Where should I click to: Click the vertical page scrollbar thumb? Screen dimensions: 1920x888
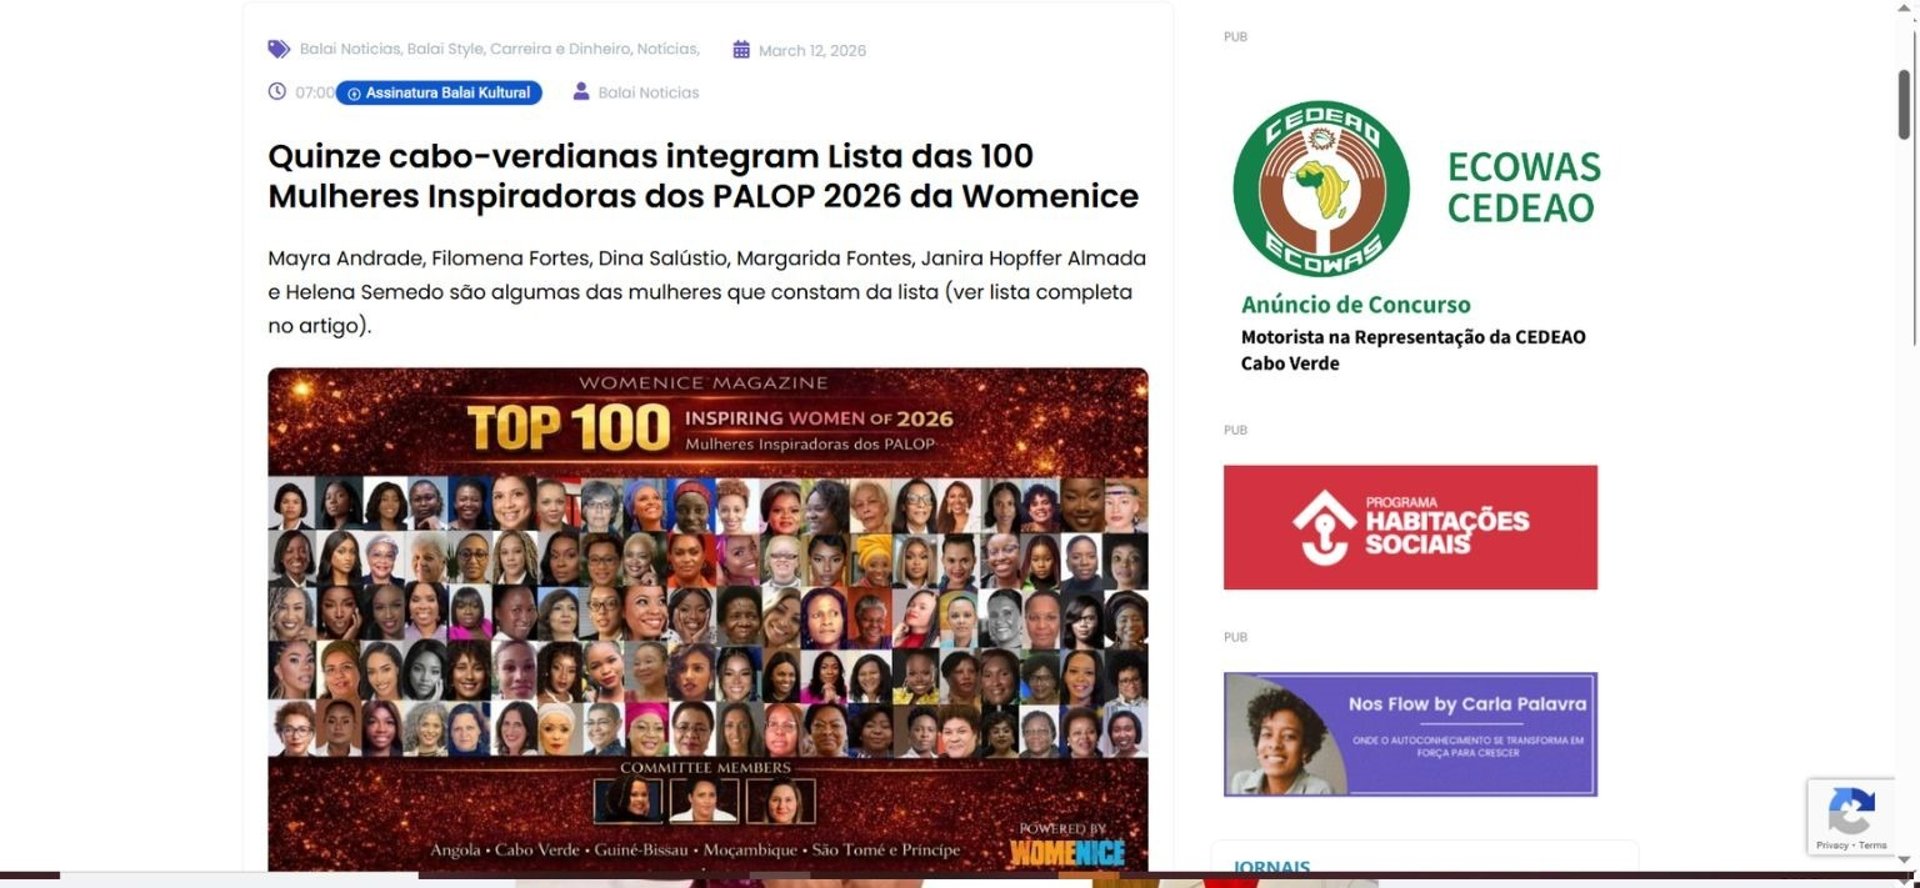pos(1905,105)
